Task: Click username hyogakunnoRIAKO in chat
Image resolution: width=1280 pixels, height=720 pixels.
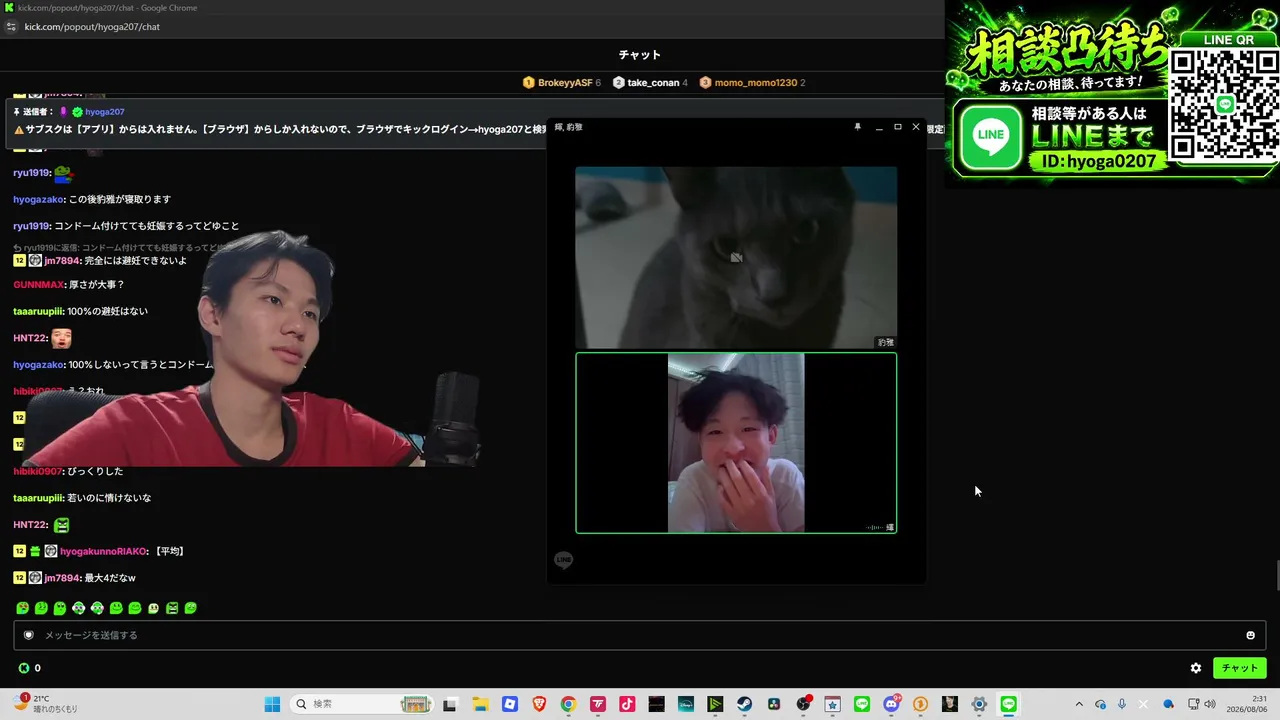Action: [x=103, y=551]
